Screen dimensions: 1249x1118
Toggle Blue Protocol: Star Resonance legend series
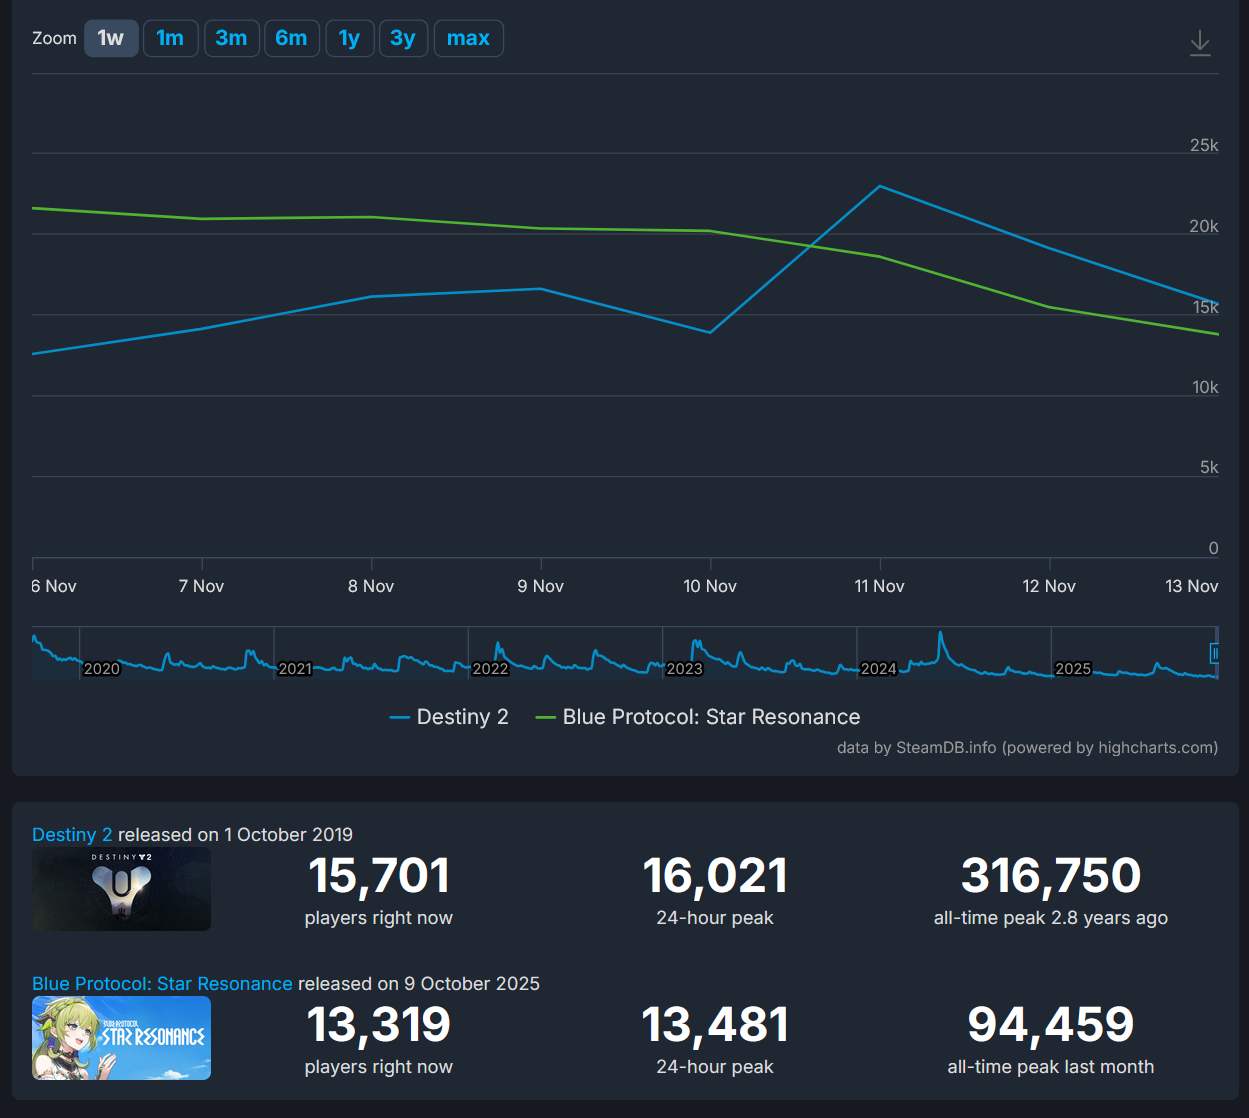pyautogui.click(x=698, y=717)
